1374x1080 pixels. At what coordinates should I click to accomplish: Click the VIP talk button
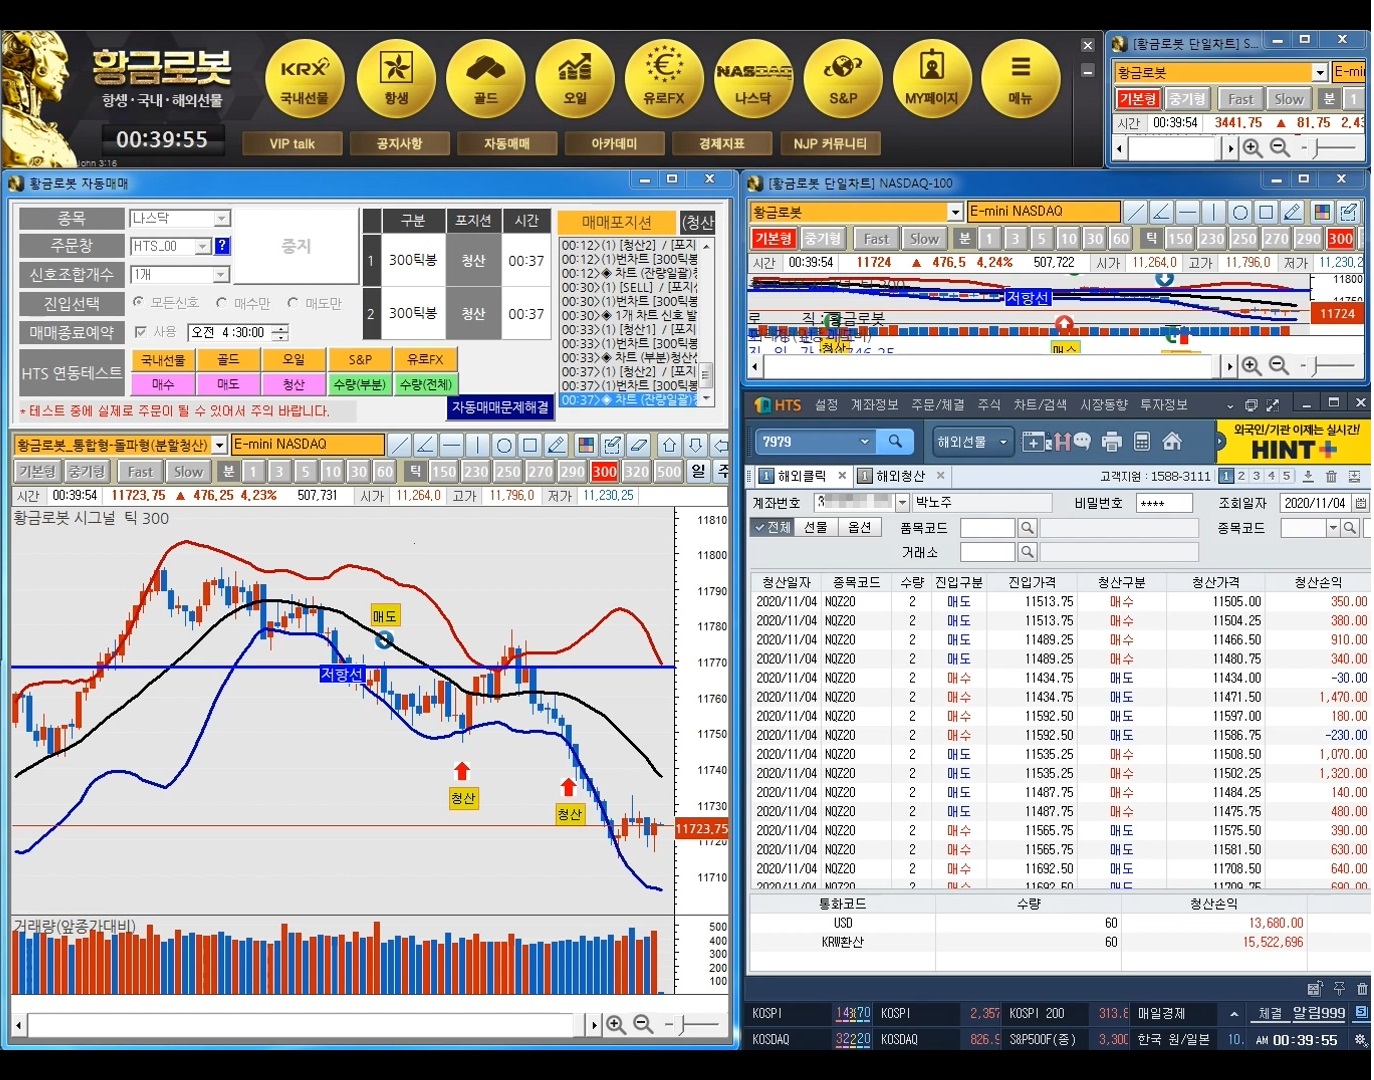pos(292,144)
